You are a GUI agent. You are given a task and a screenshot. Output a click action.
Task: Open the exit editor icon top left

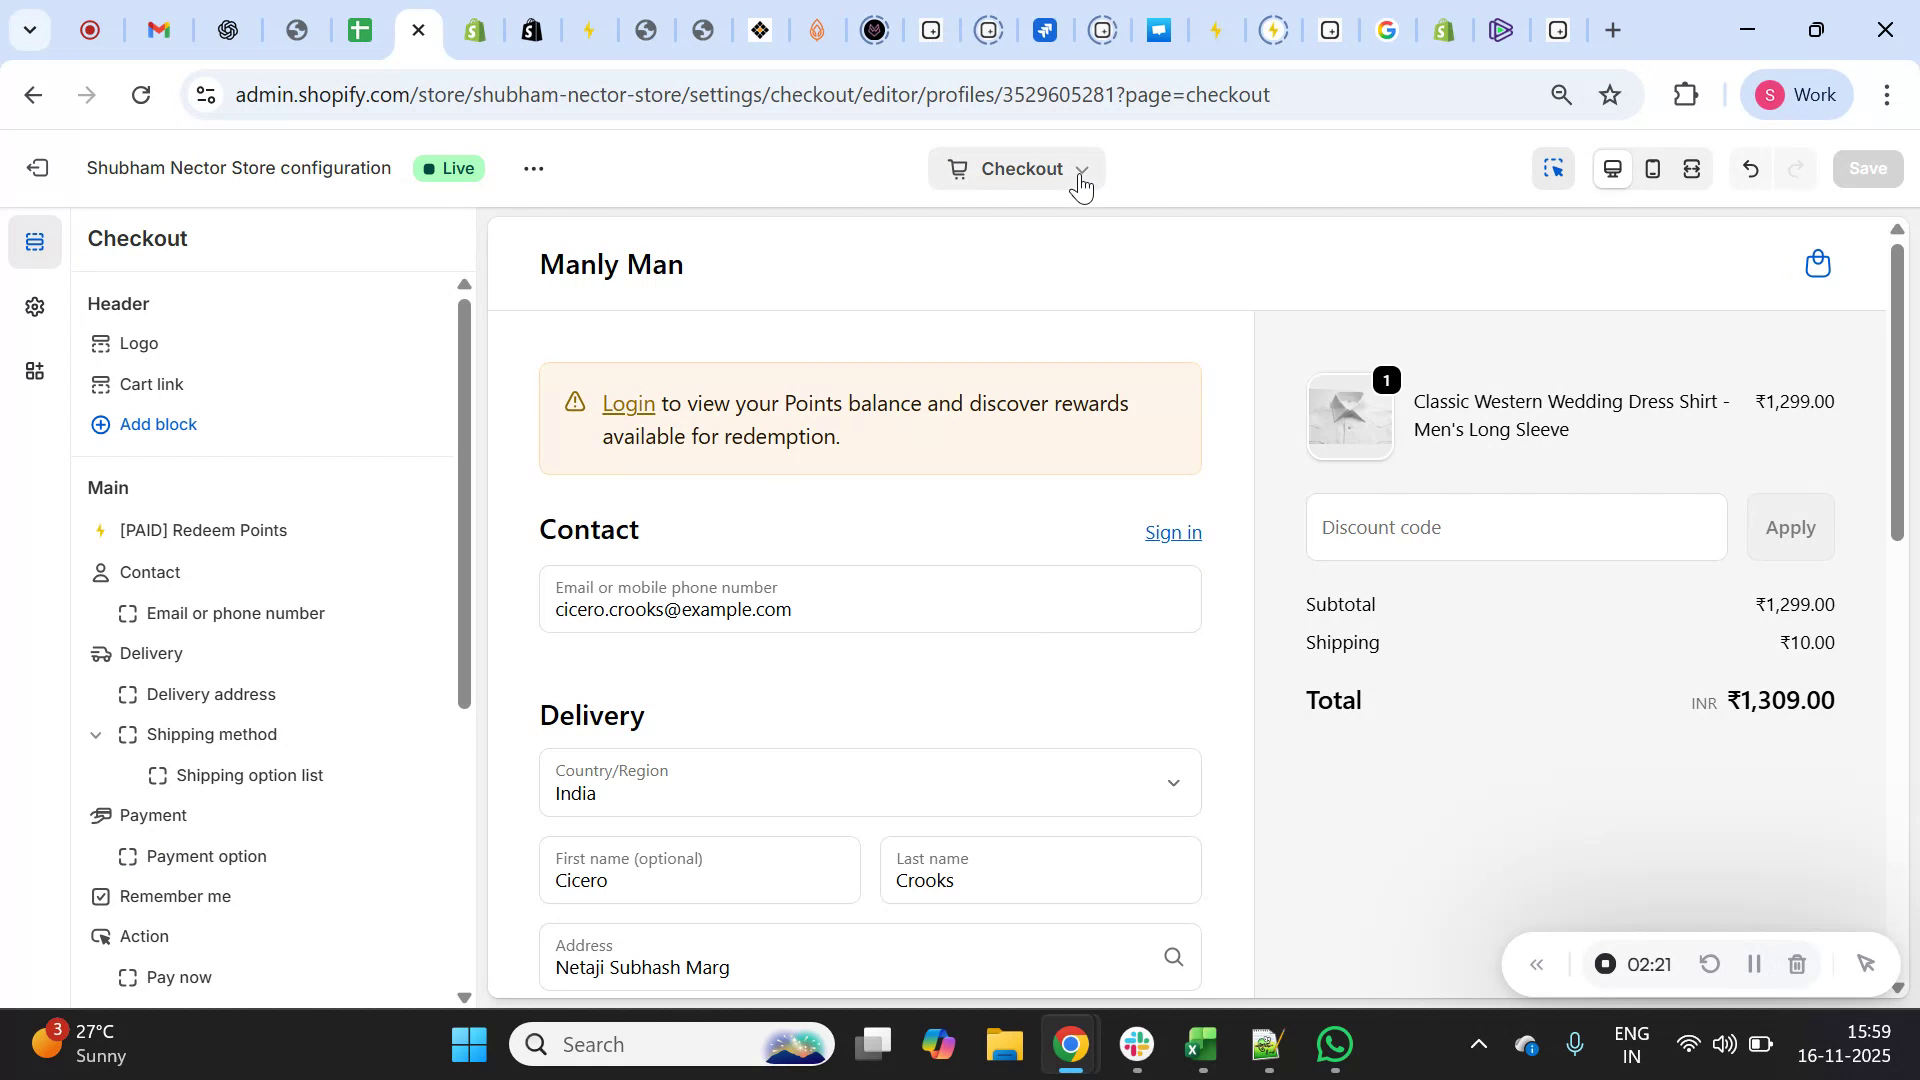(38, 167)
